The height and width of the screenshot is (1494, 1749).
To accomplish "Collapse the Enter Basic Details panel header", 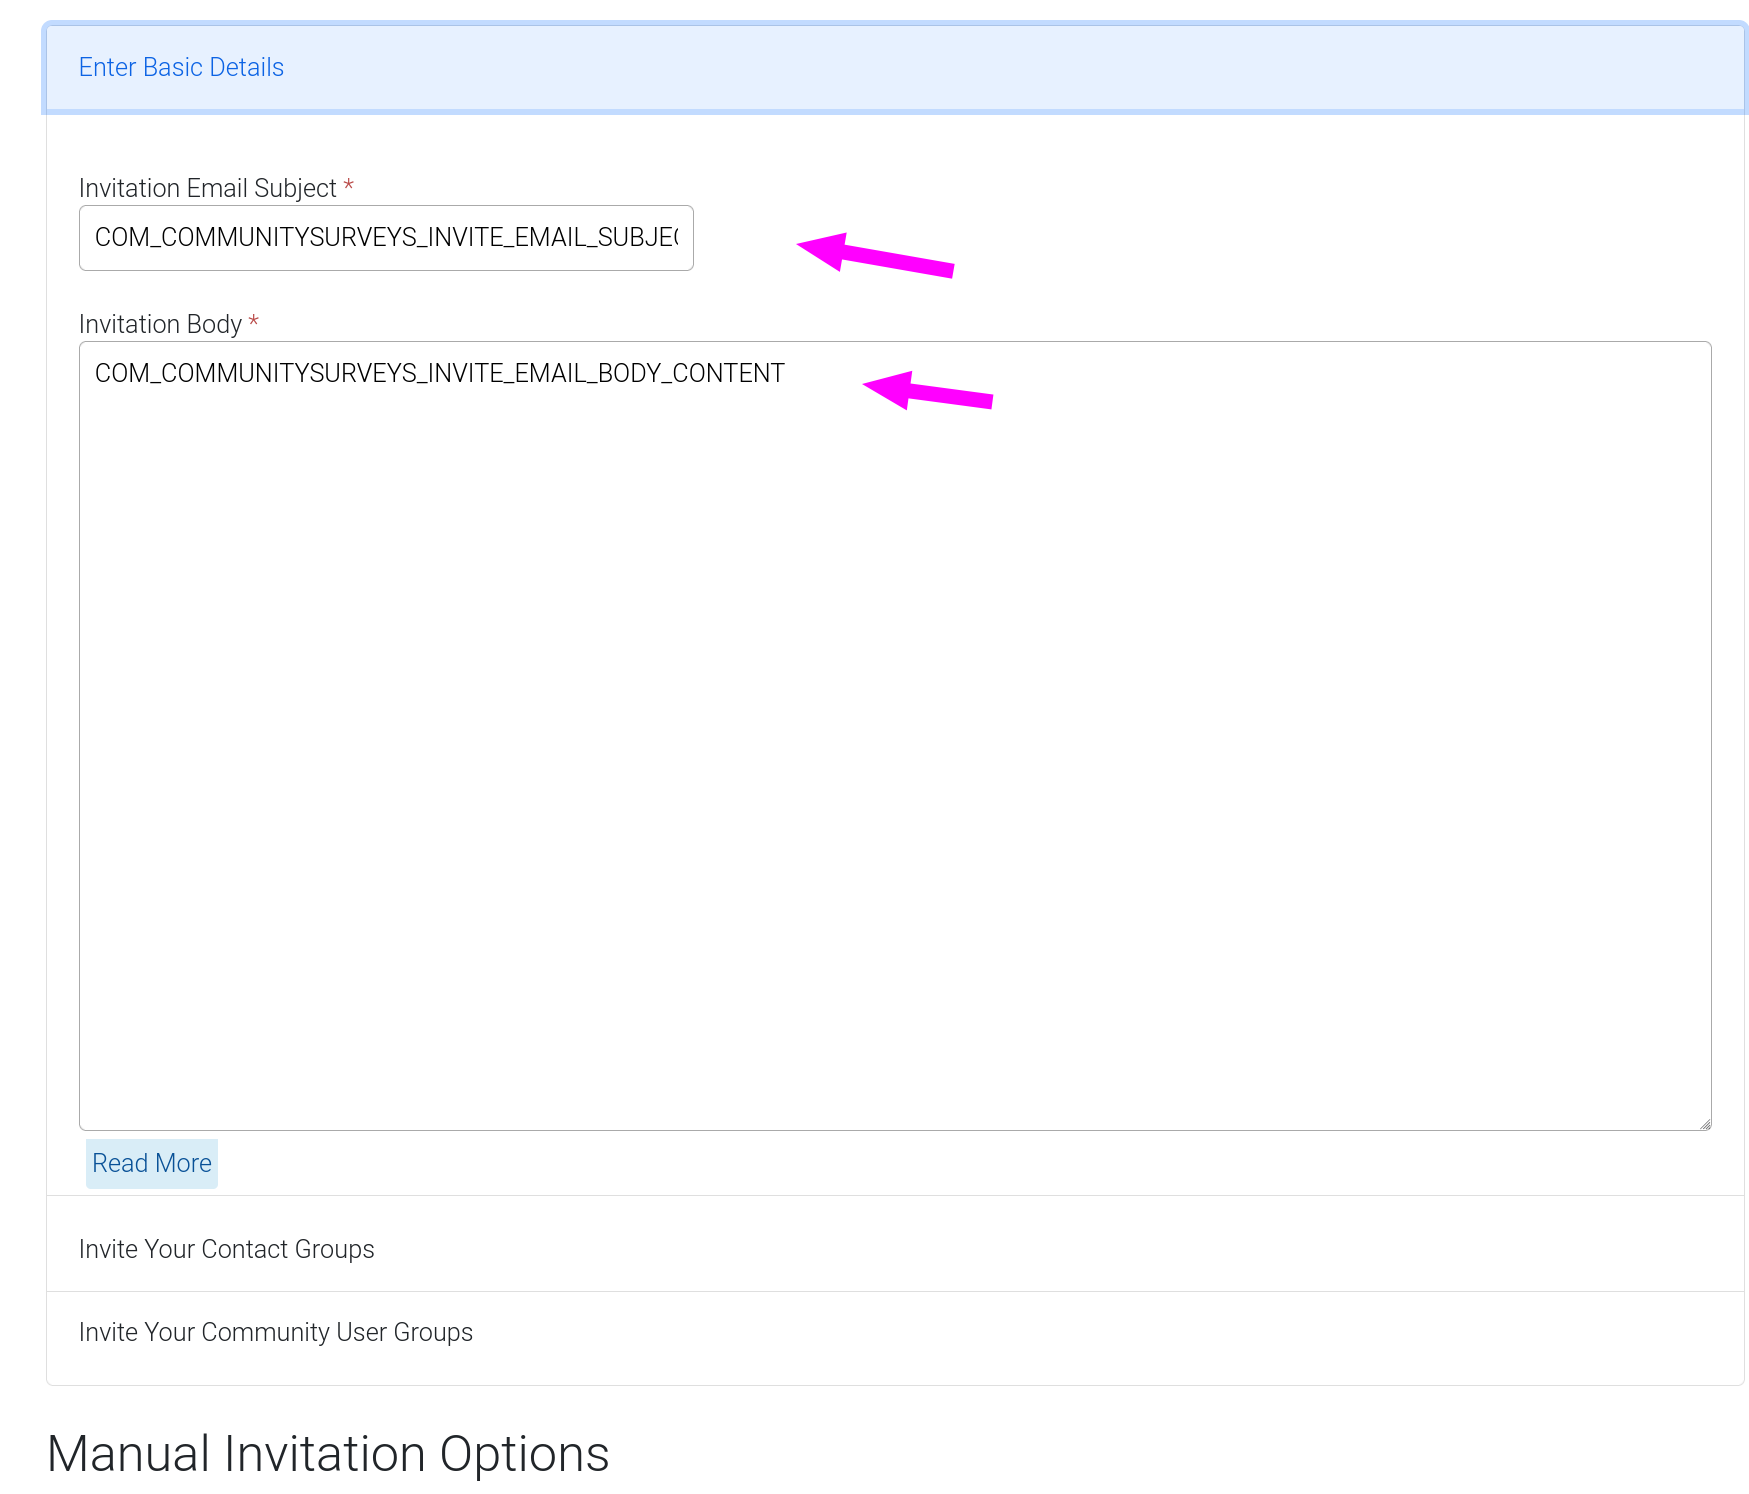I will (x=894, y=68).
